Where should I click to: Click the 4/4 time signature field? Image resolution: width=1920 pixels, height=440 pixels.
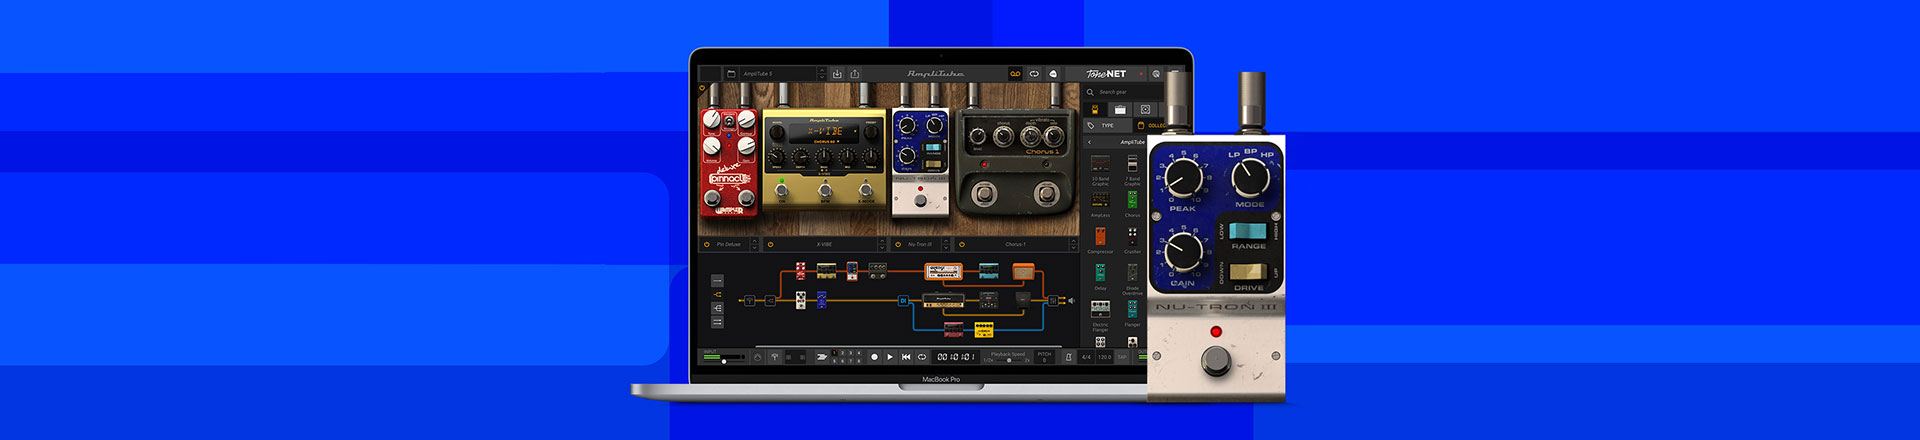click(1086, 357)
